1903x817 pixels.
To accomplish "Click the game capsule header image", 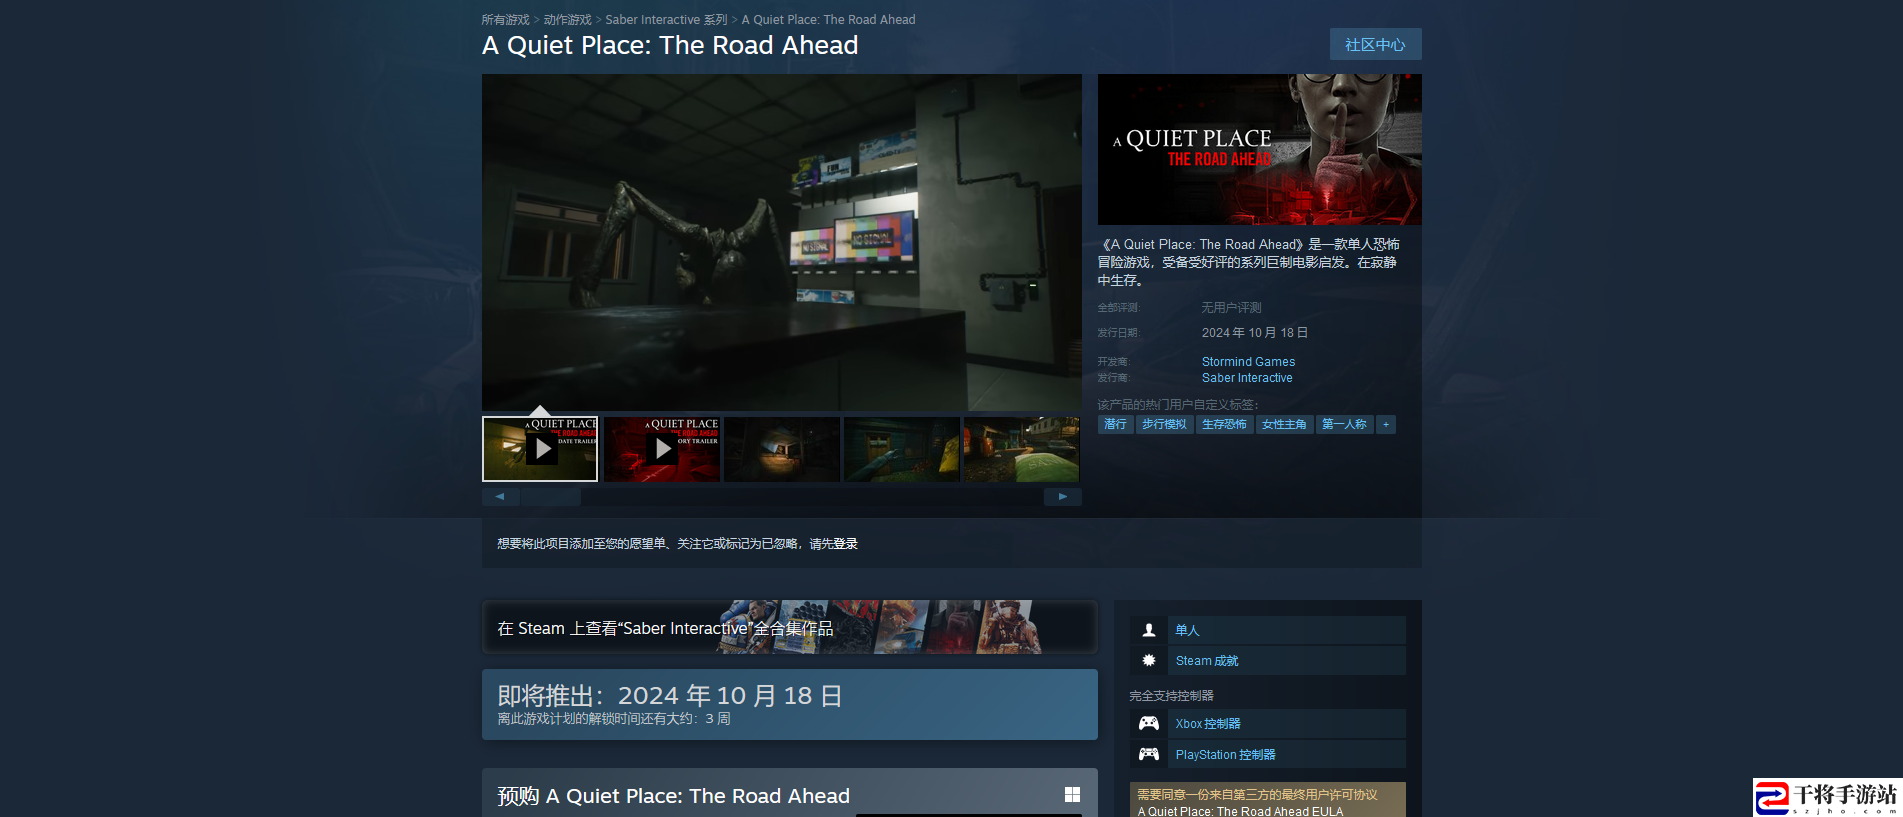I will [1260, 149].
